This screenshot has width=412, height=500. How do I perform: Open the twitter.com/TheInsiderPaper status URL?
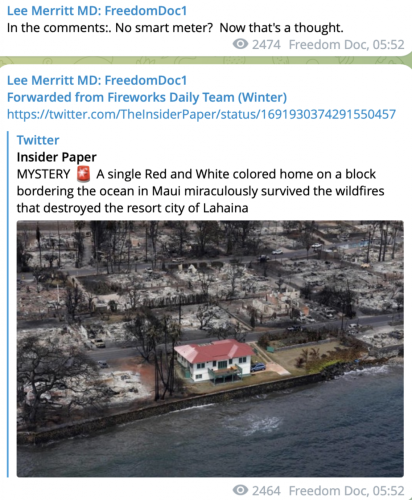pyautogui.click(x=201, y=114)
